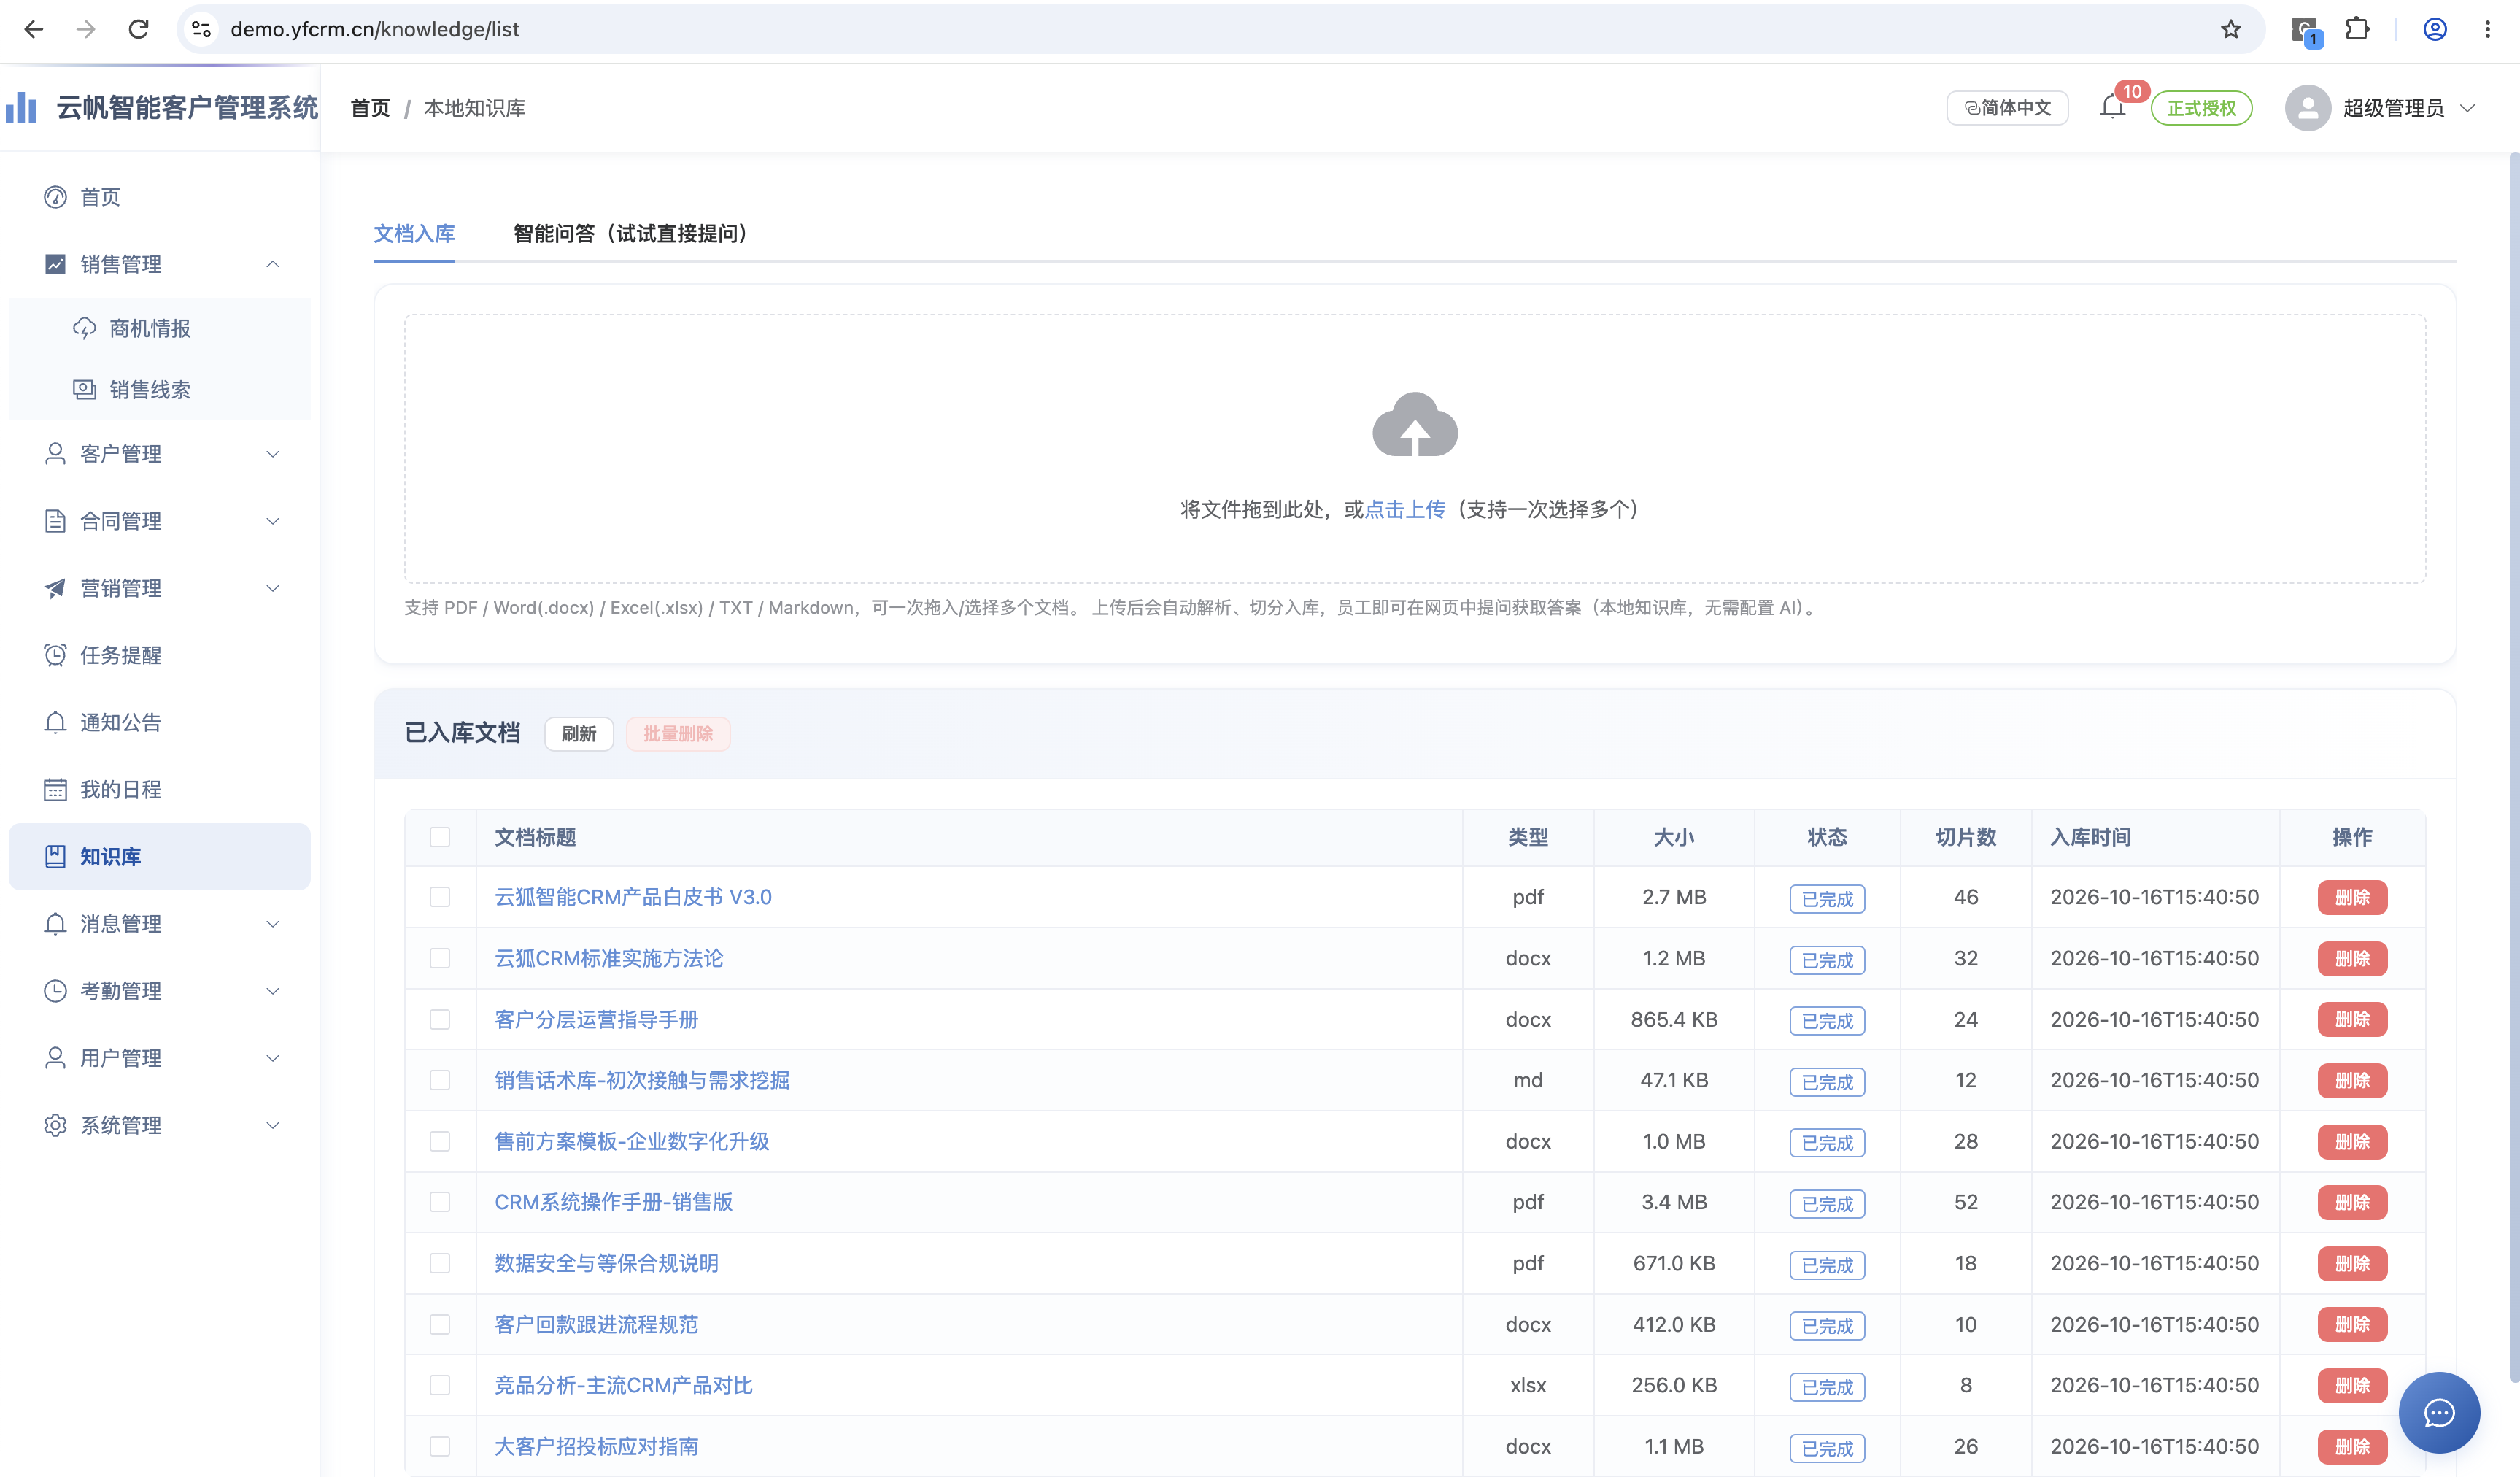Open browser three-dot menu

pyautogui.click(x=2487, y=29)
